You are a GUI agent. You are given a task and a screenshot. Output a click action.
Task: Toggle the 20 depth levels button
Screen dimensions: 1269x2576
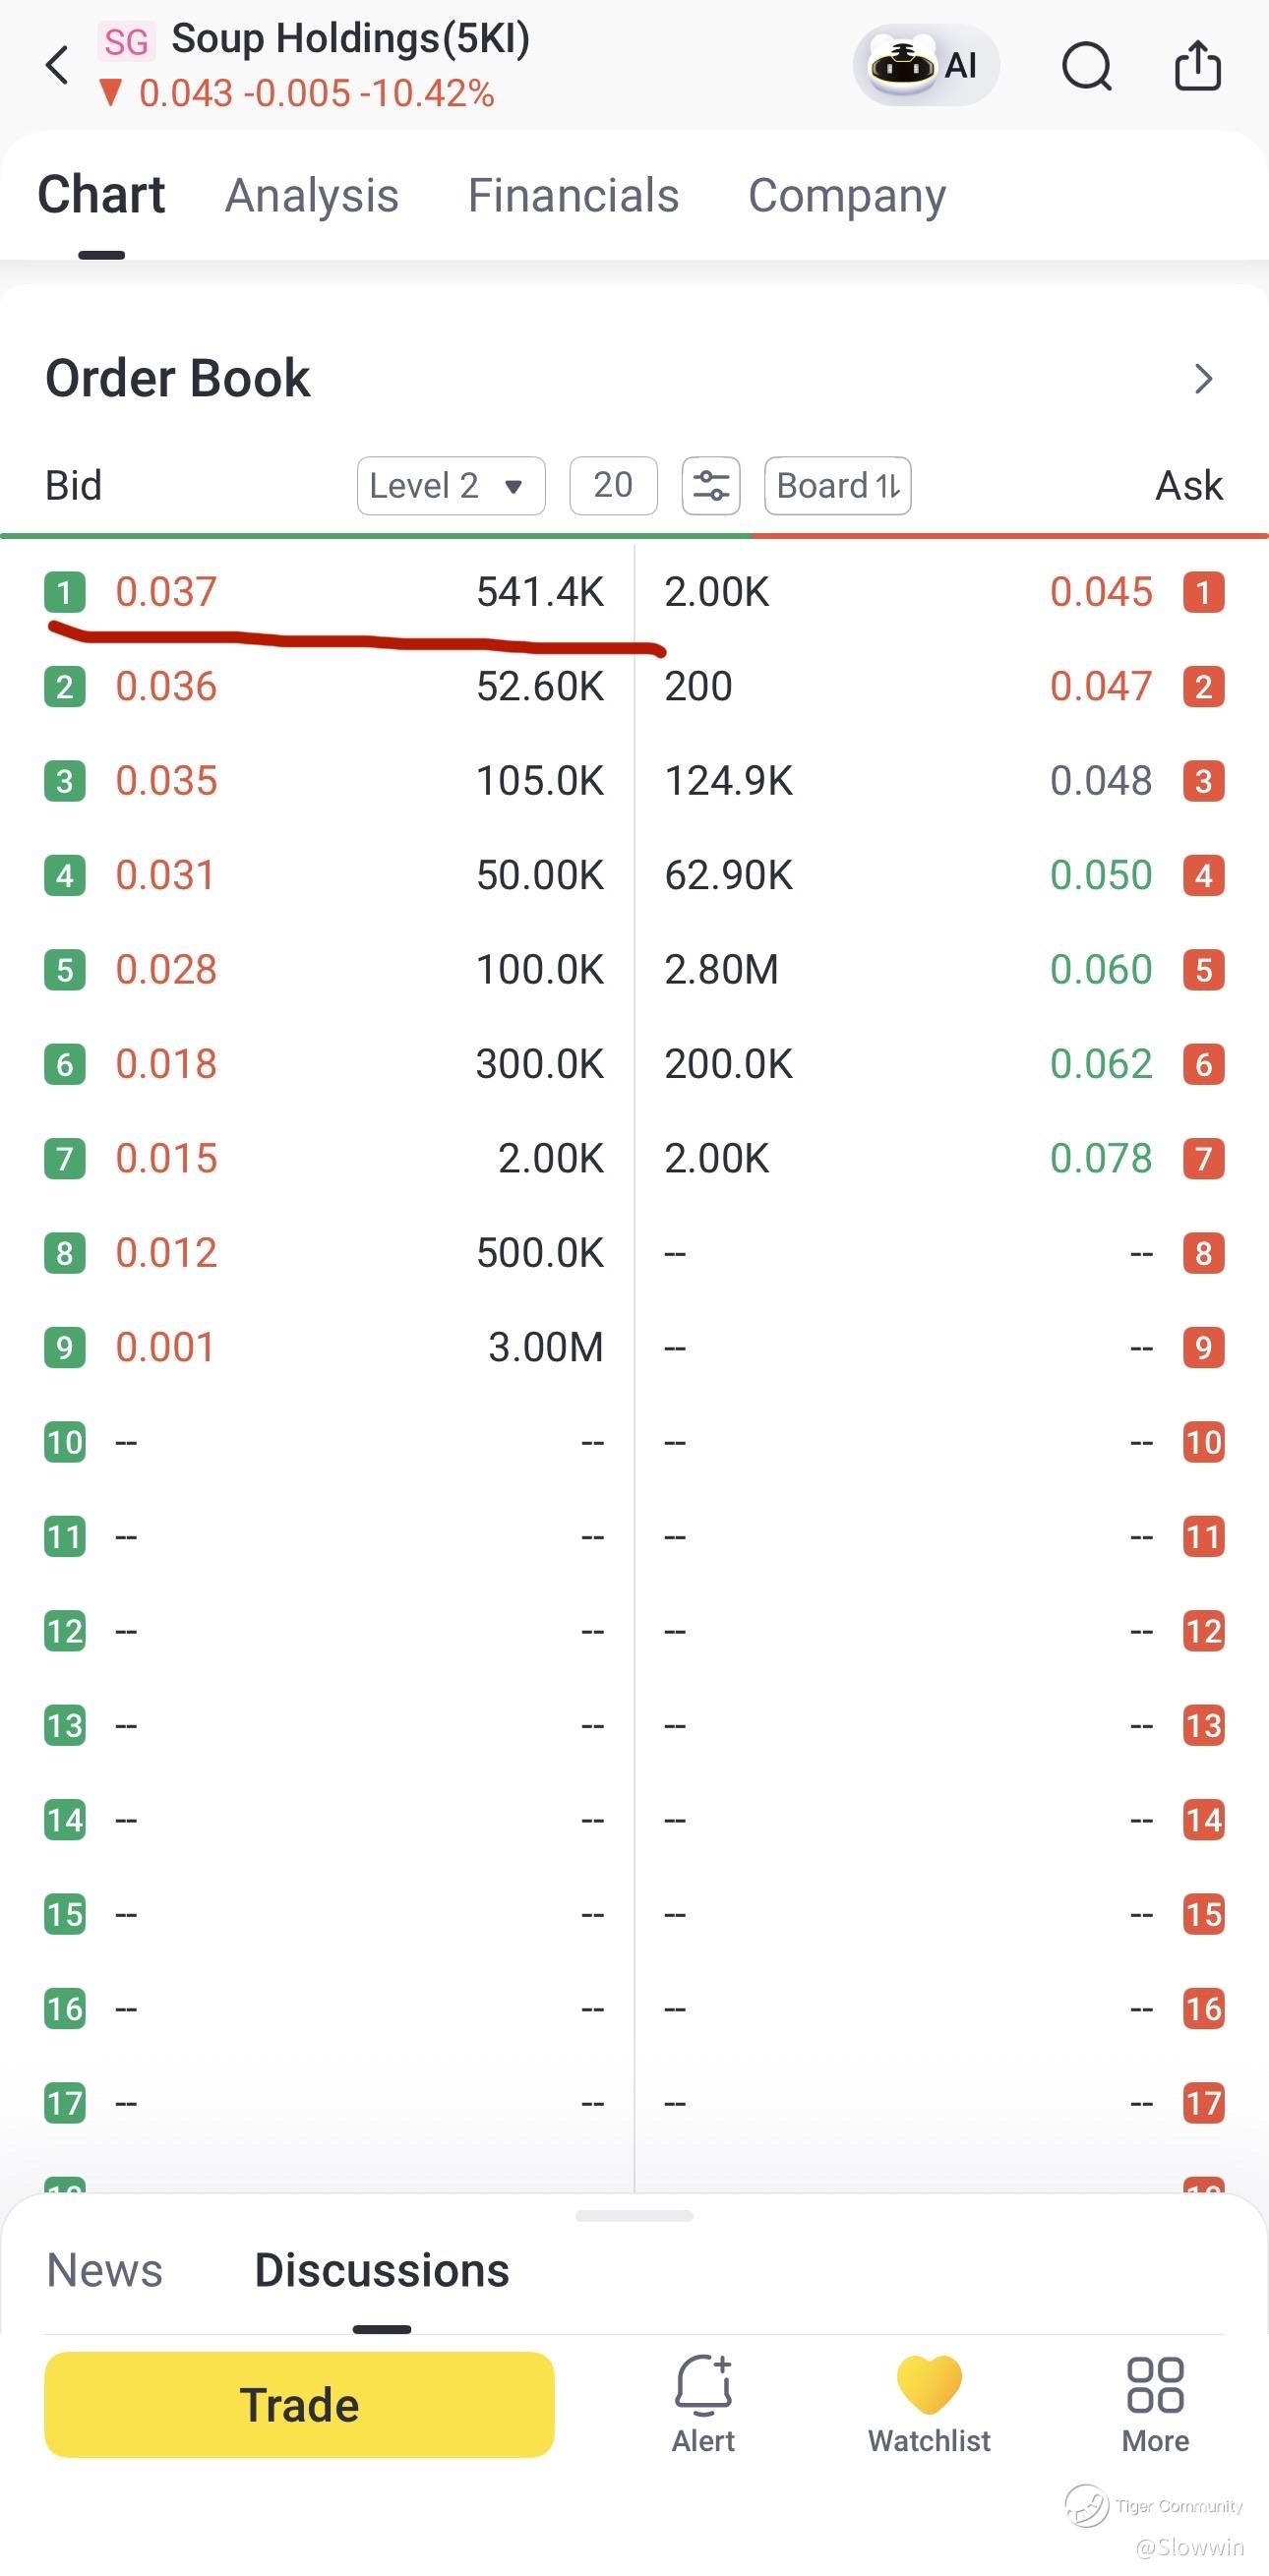point(613,486)
